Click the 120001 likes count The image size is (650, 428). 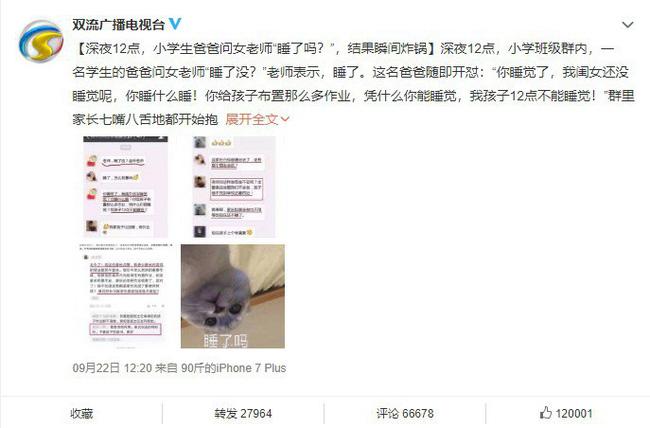(574, 413)
